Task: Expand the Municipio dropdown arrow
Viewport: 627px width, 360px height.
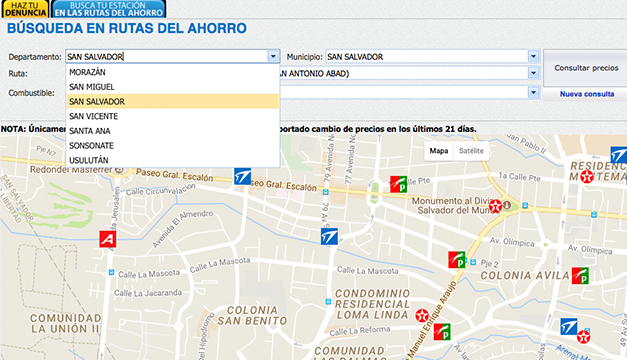Action: click(x=533, y=56)
